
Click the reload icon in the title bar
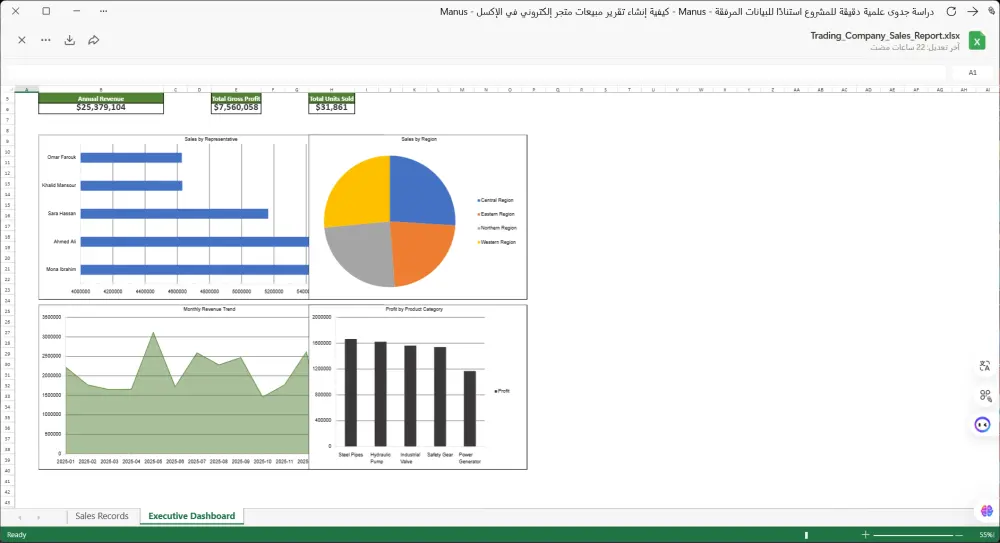[x=951, y=11]
